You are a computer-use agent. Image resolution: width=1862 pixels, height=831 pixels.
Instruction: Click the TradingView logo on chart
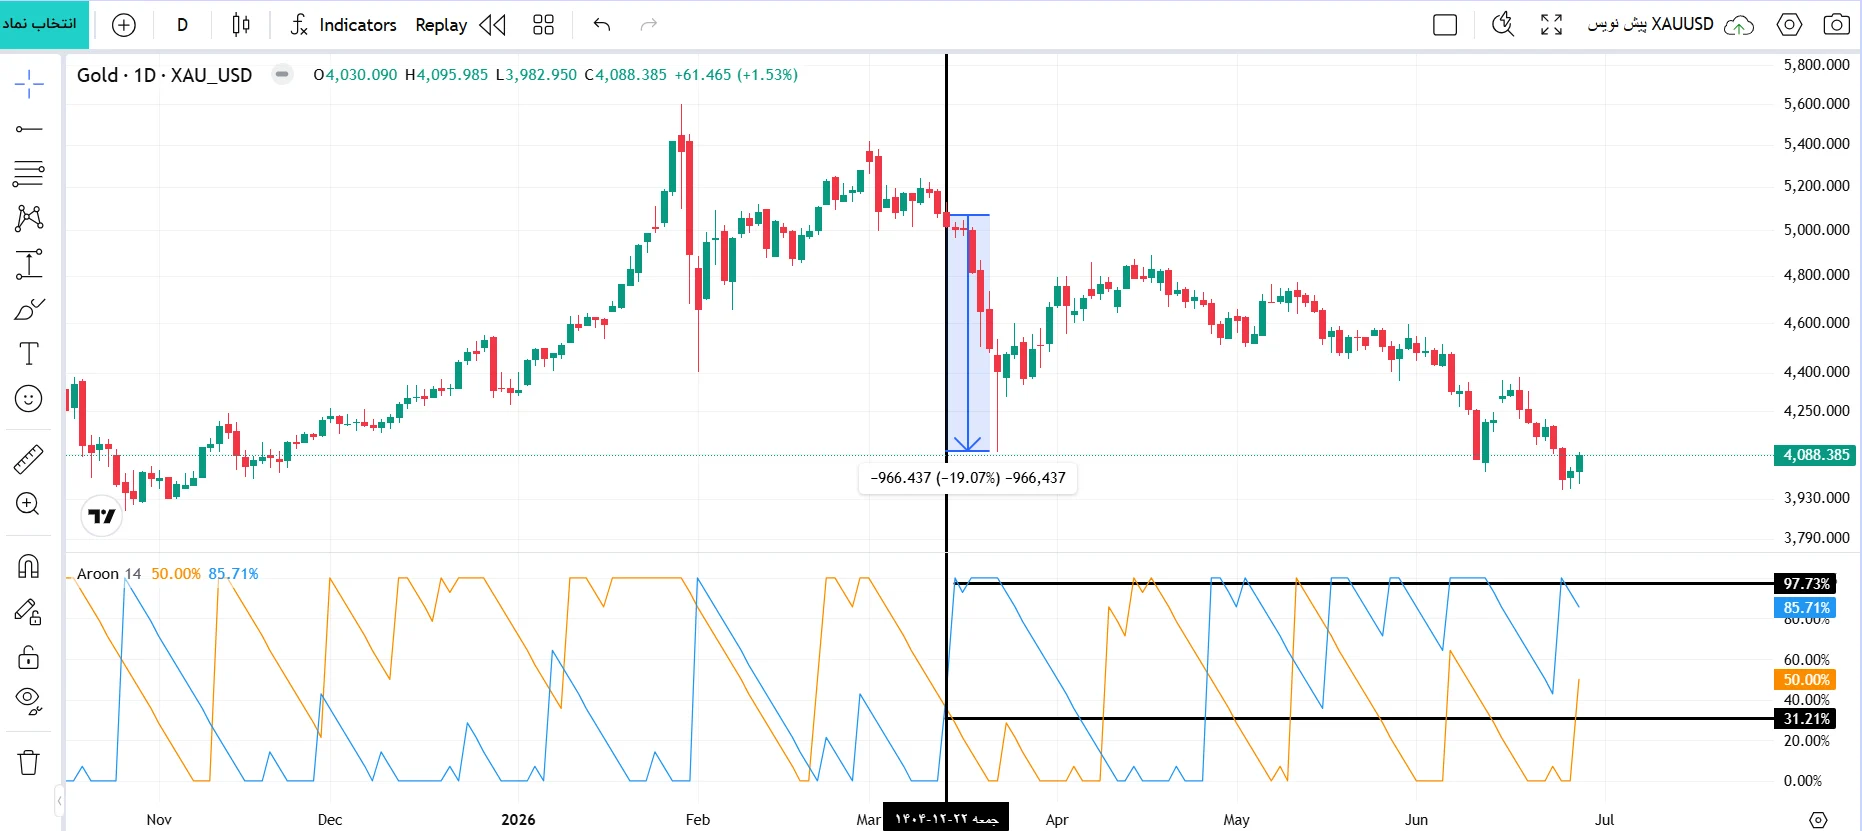point(101,516)
